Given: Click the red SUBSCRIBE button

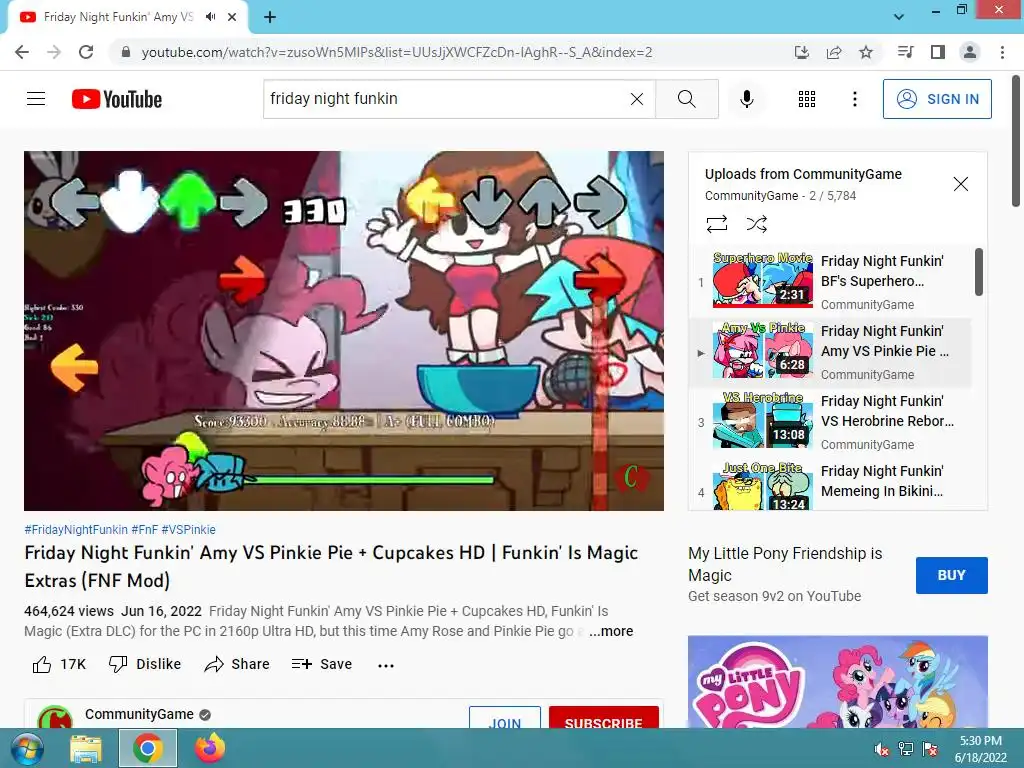Looking at the screenshot, I should [x=603, y=718].
